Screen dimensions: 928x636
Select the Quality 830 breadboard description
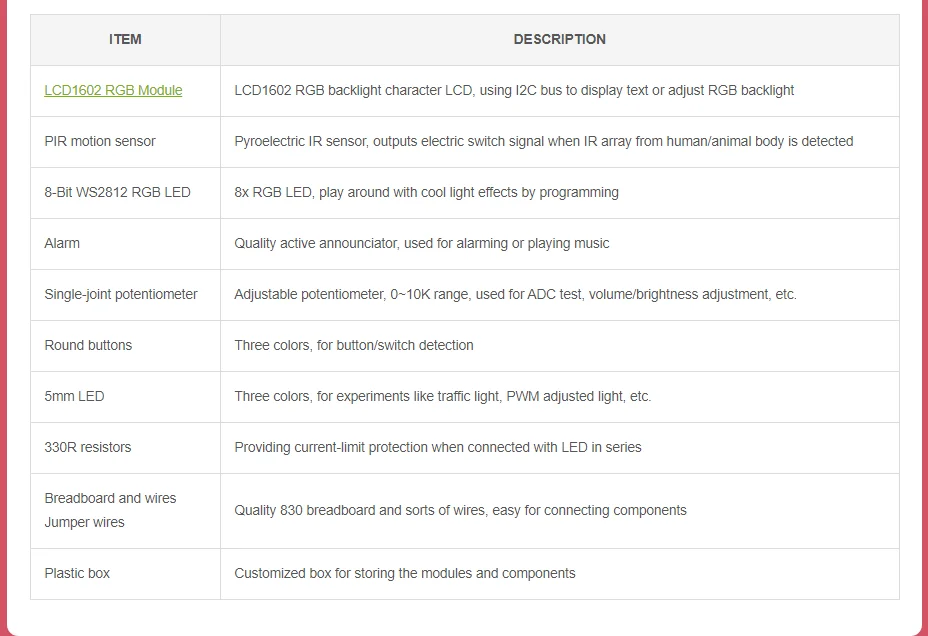click(460, 510)
